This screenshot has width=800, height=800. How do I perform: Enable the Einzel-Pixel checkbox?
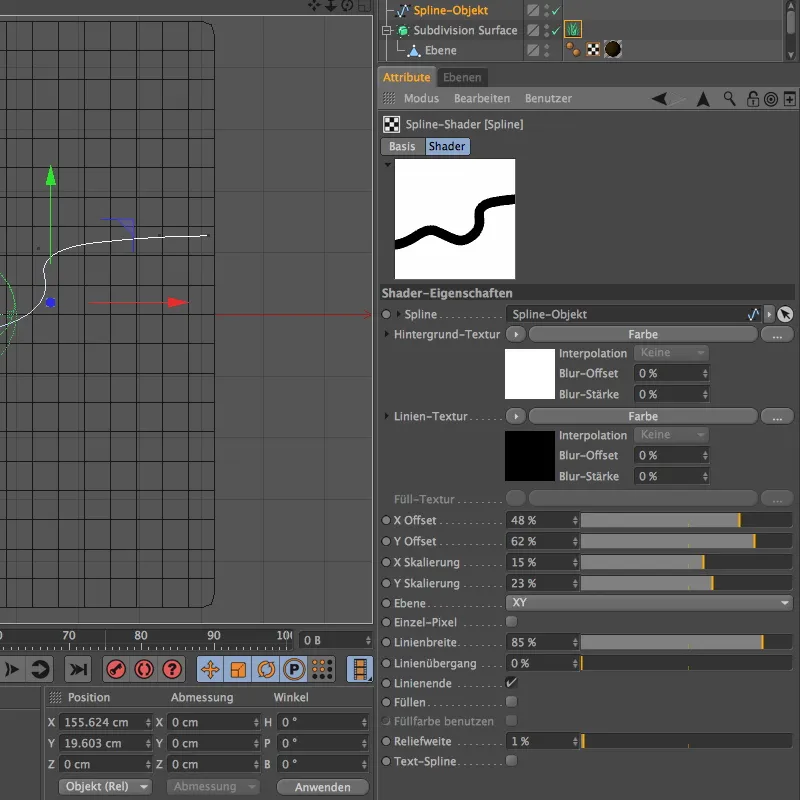tap(512, 622)
